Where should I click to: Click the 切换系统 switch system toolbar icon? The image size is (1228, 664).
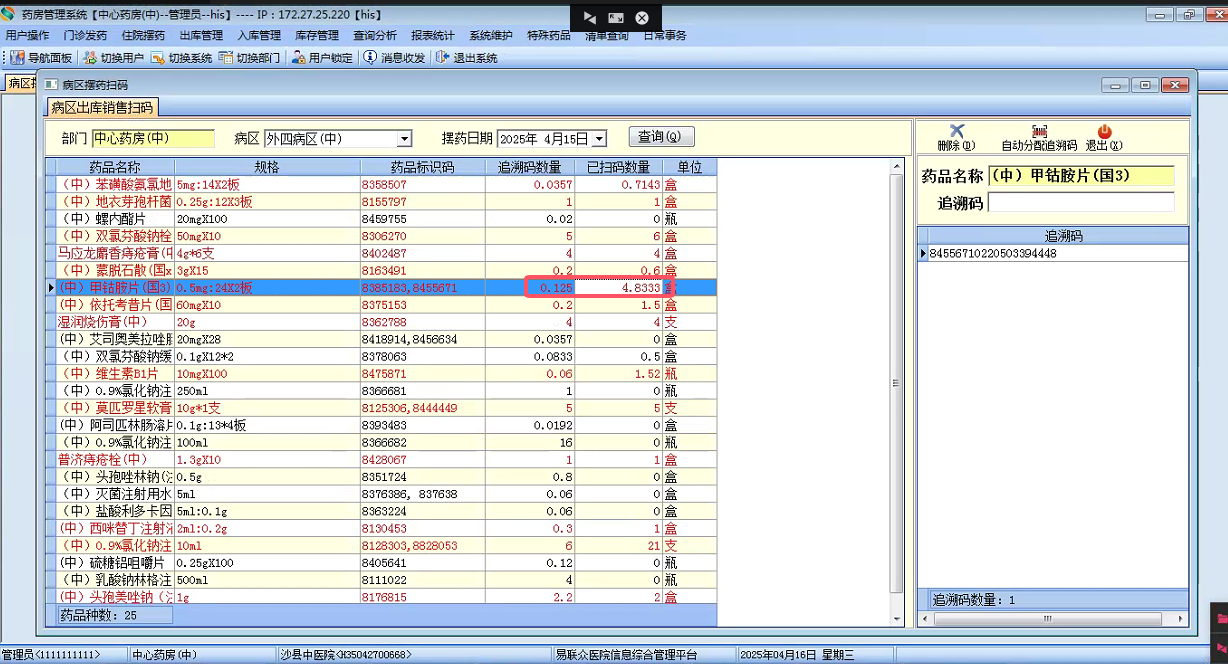point(158,58)
